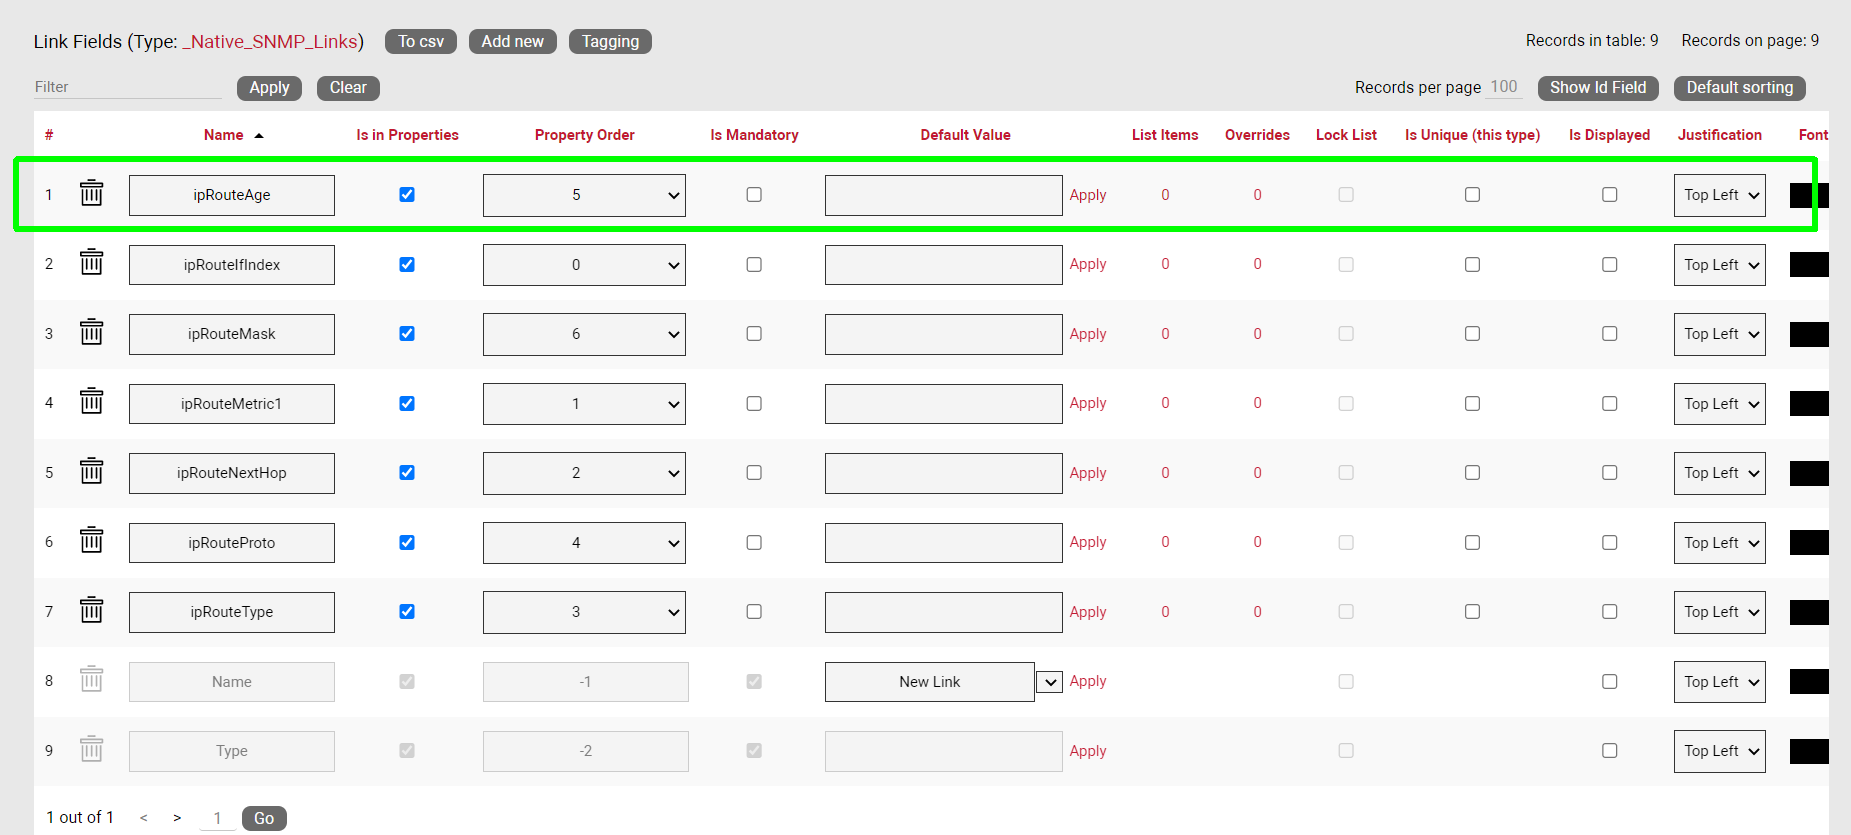
Task: Open Property Order dropdown for ipRouteIfIndex
Action: coord(584,265)
